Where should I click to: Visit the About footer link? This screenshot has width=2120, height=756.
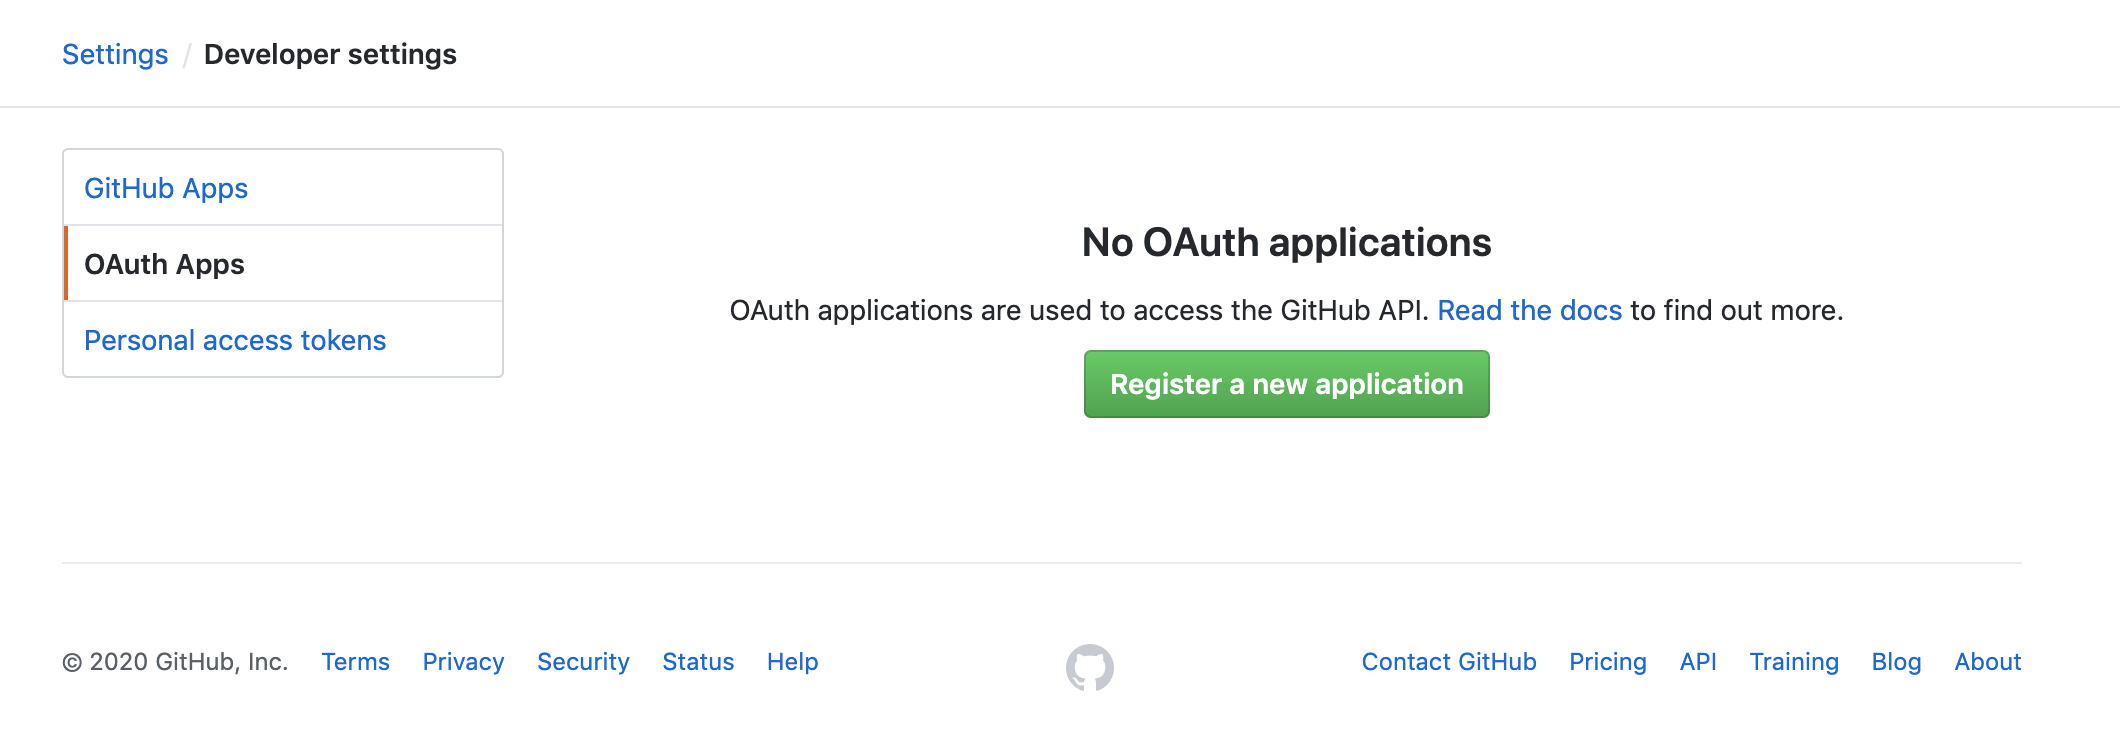pyautogui.click(x=1987, y=662)
